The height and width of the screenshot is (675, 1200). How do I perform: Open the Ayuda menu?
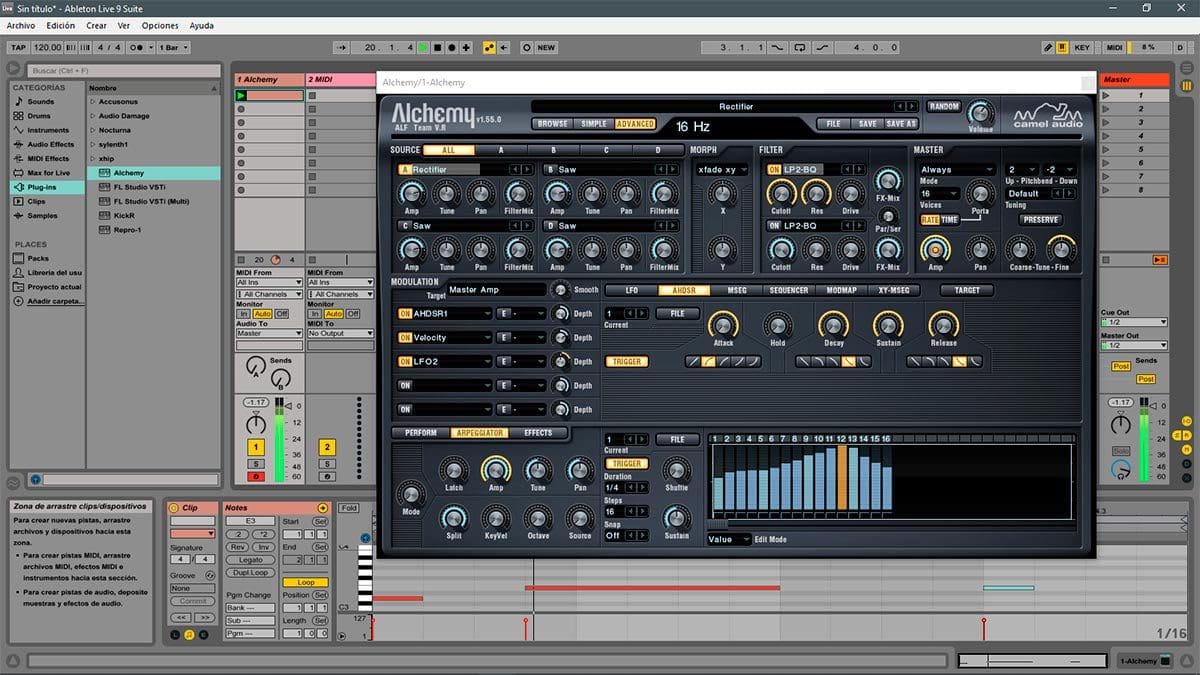click(x=201, y=25)
